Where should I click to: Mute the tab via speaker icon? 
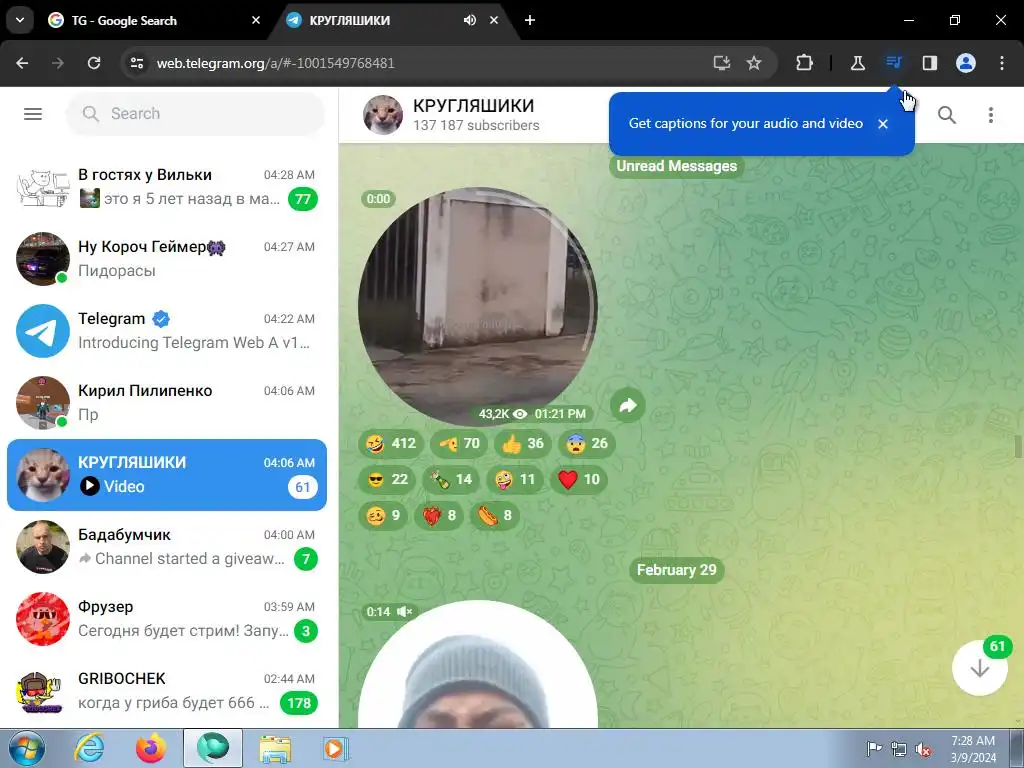(x=470, y=20)
